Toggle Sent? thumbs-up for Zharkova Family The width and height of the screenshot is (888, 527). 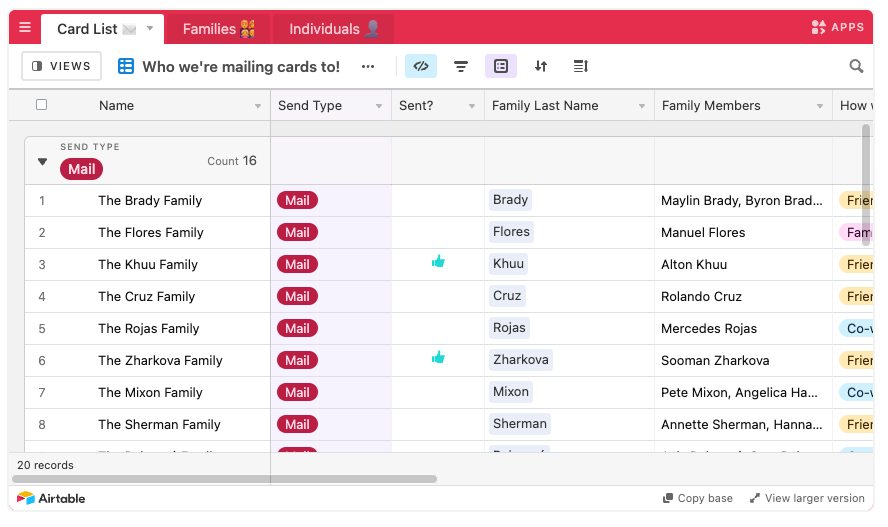point(438,358)
